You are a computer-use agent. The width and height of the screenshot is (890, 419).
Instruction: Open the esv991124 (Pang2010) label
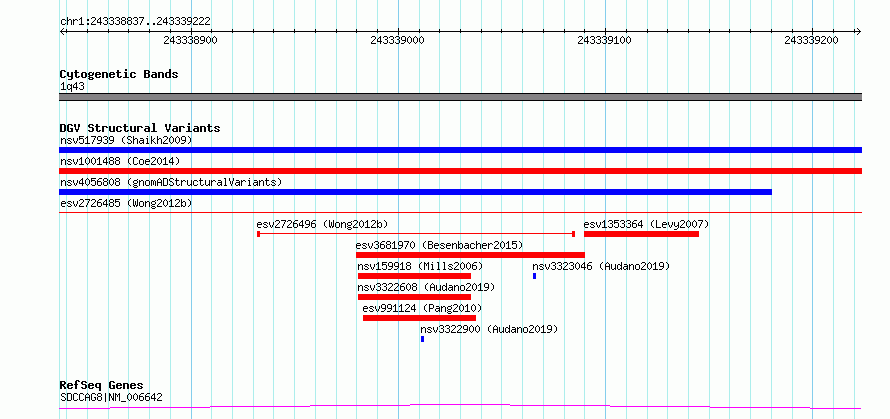tap(422, 308)
